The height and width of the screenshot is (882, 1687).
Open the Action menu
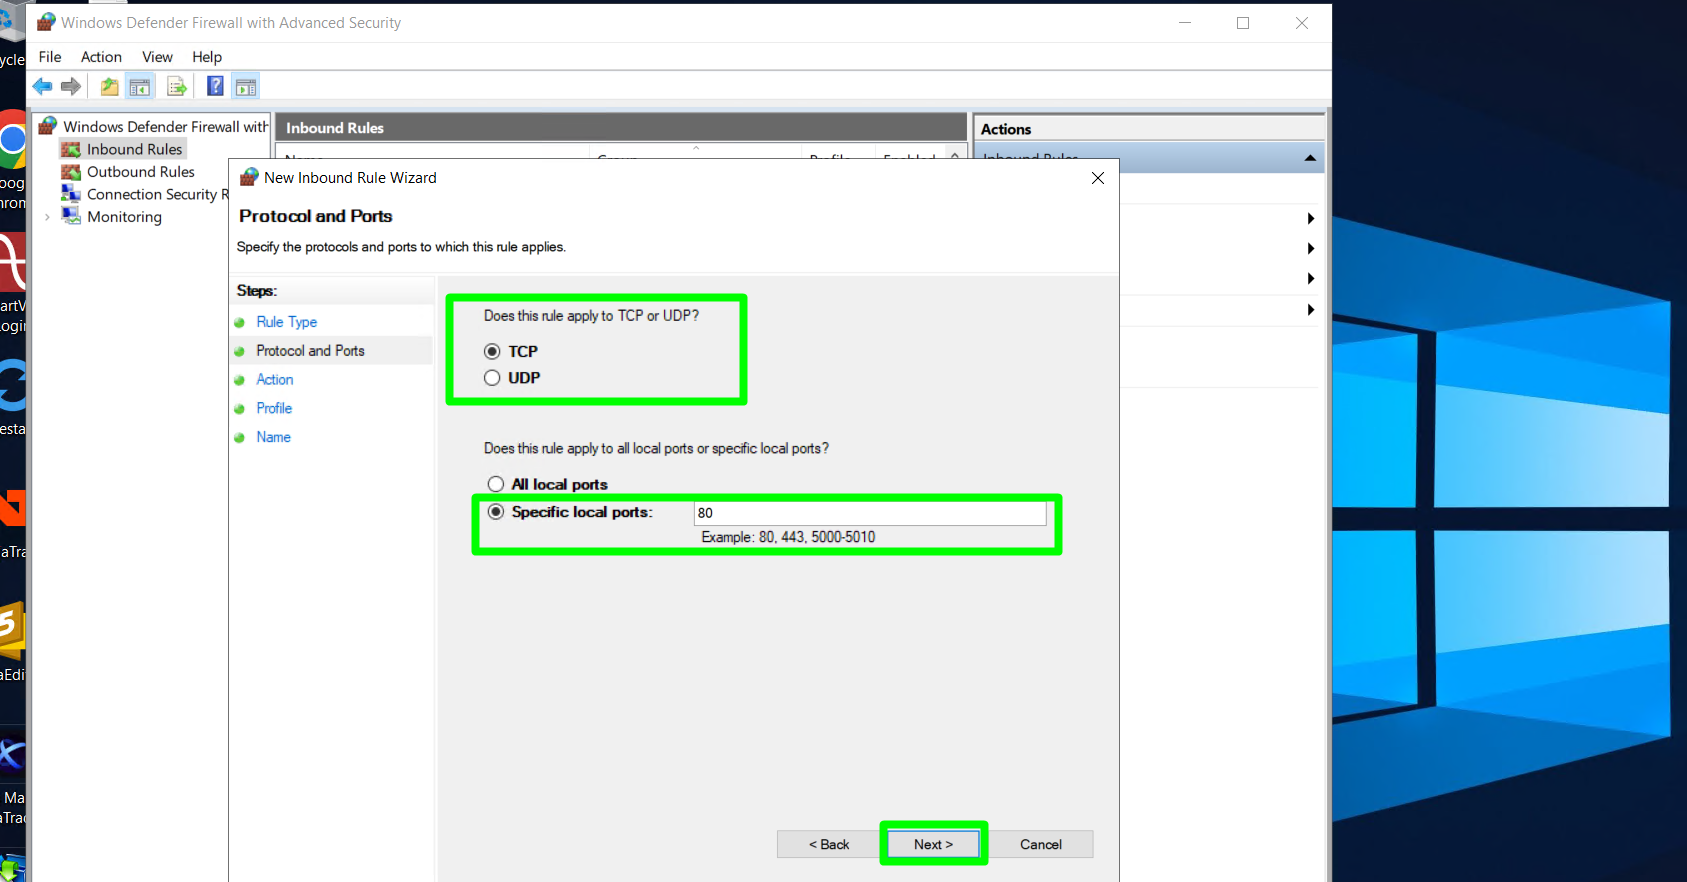(101, 57)
